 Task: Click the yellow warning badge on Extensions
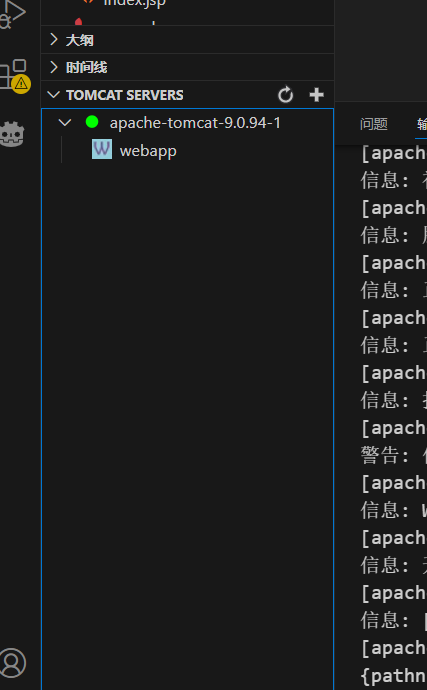(21, 84)
